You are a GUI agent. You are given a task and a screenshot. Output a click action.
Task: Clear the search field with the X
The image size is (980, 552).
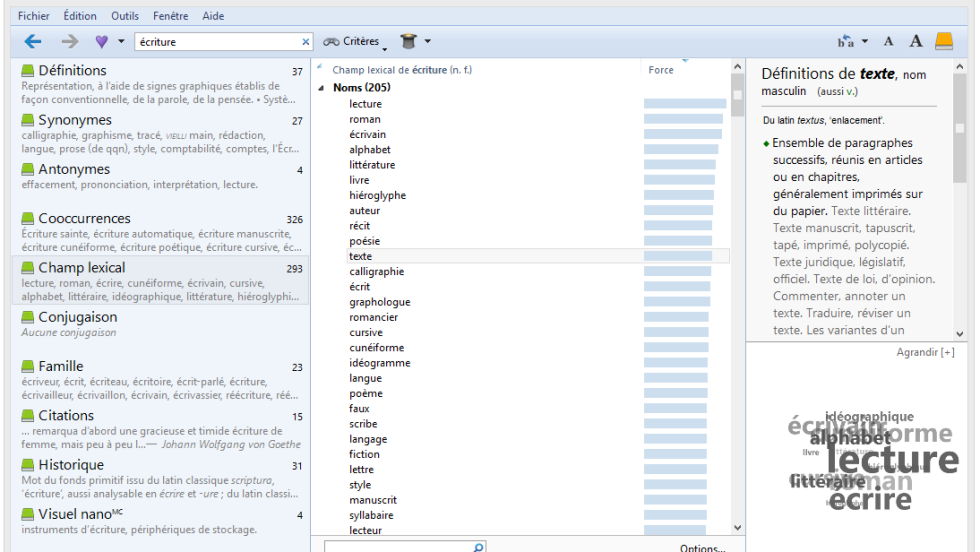[306, 42]
